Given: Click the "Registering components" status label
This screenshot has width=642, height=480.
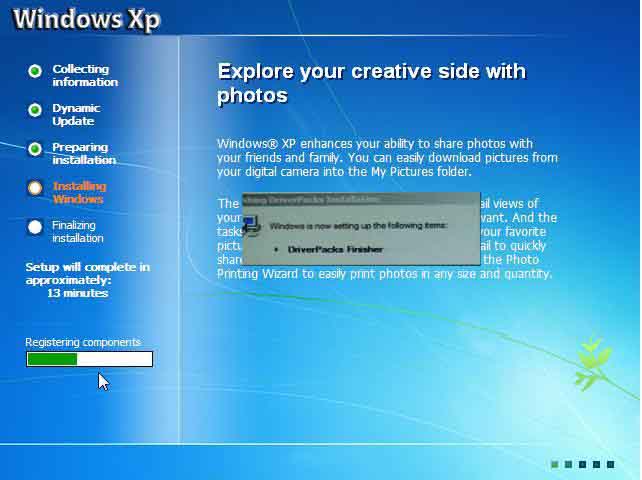Looking at the screenshot, I should [83, 342].
